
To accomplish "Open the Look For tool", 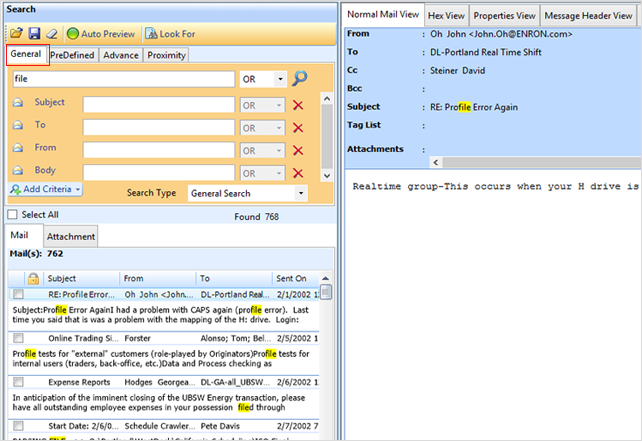I will coord(170,34).
